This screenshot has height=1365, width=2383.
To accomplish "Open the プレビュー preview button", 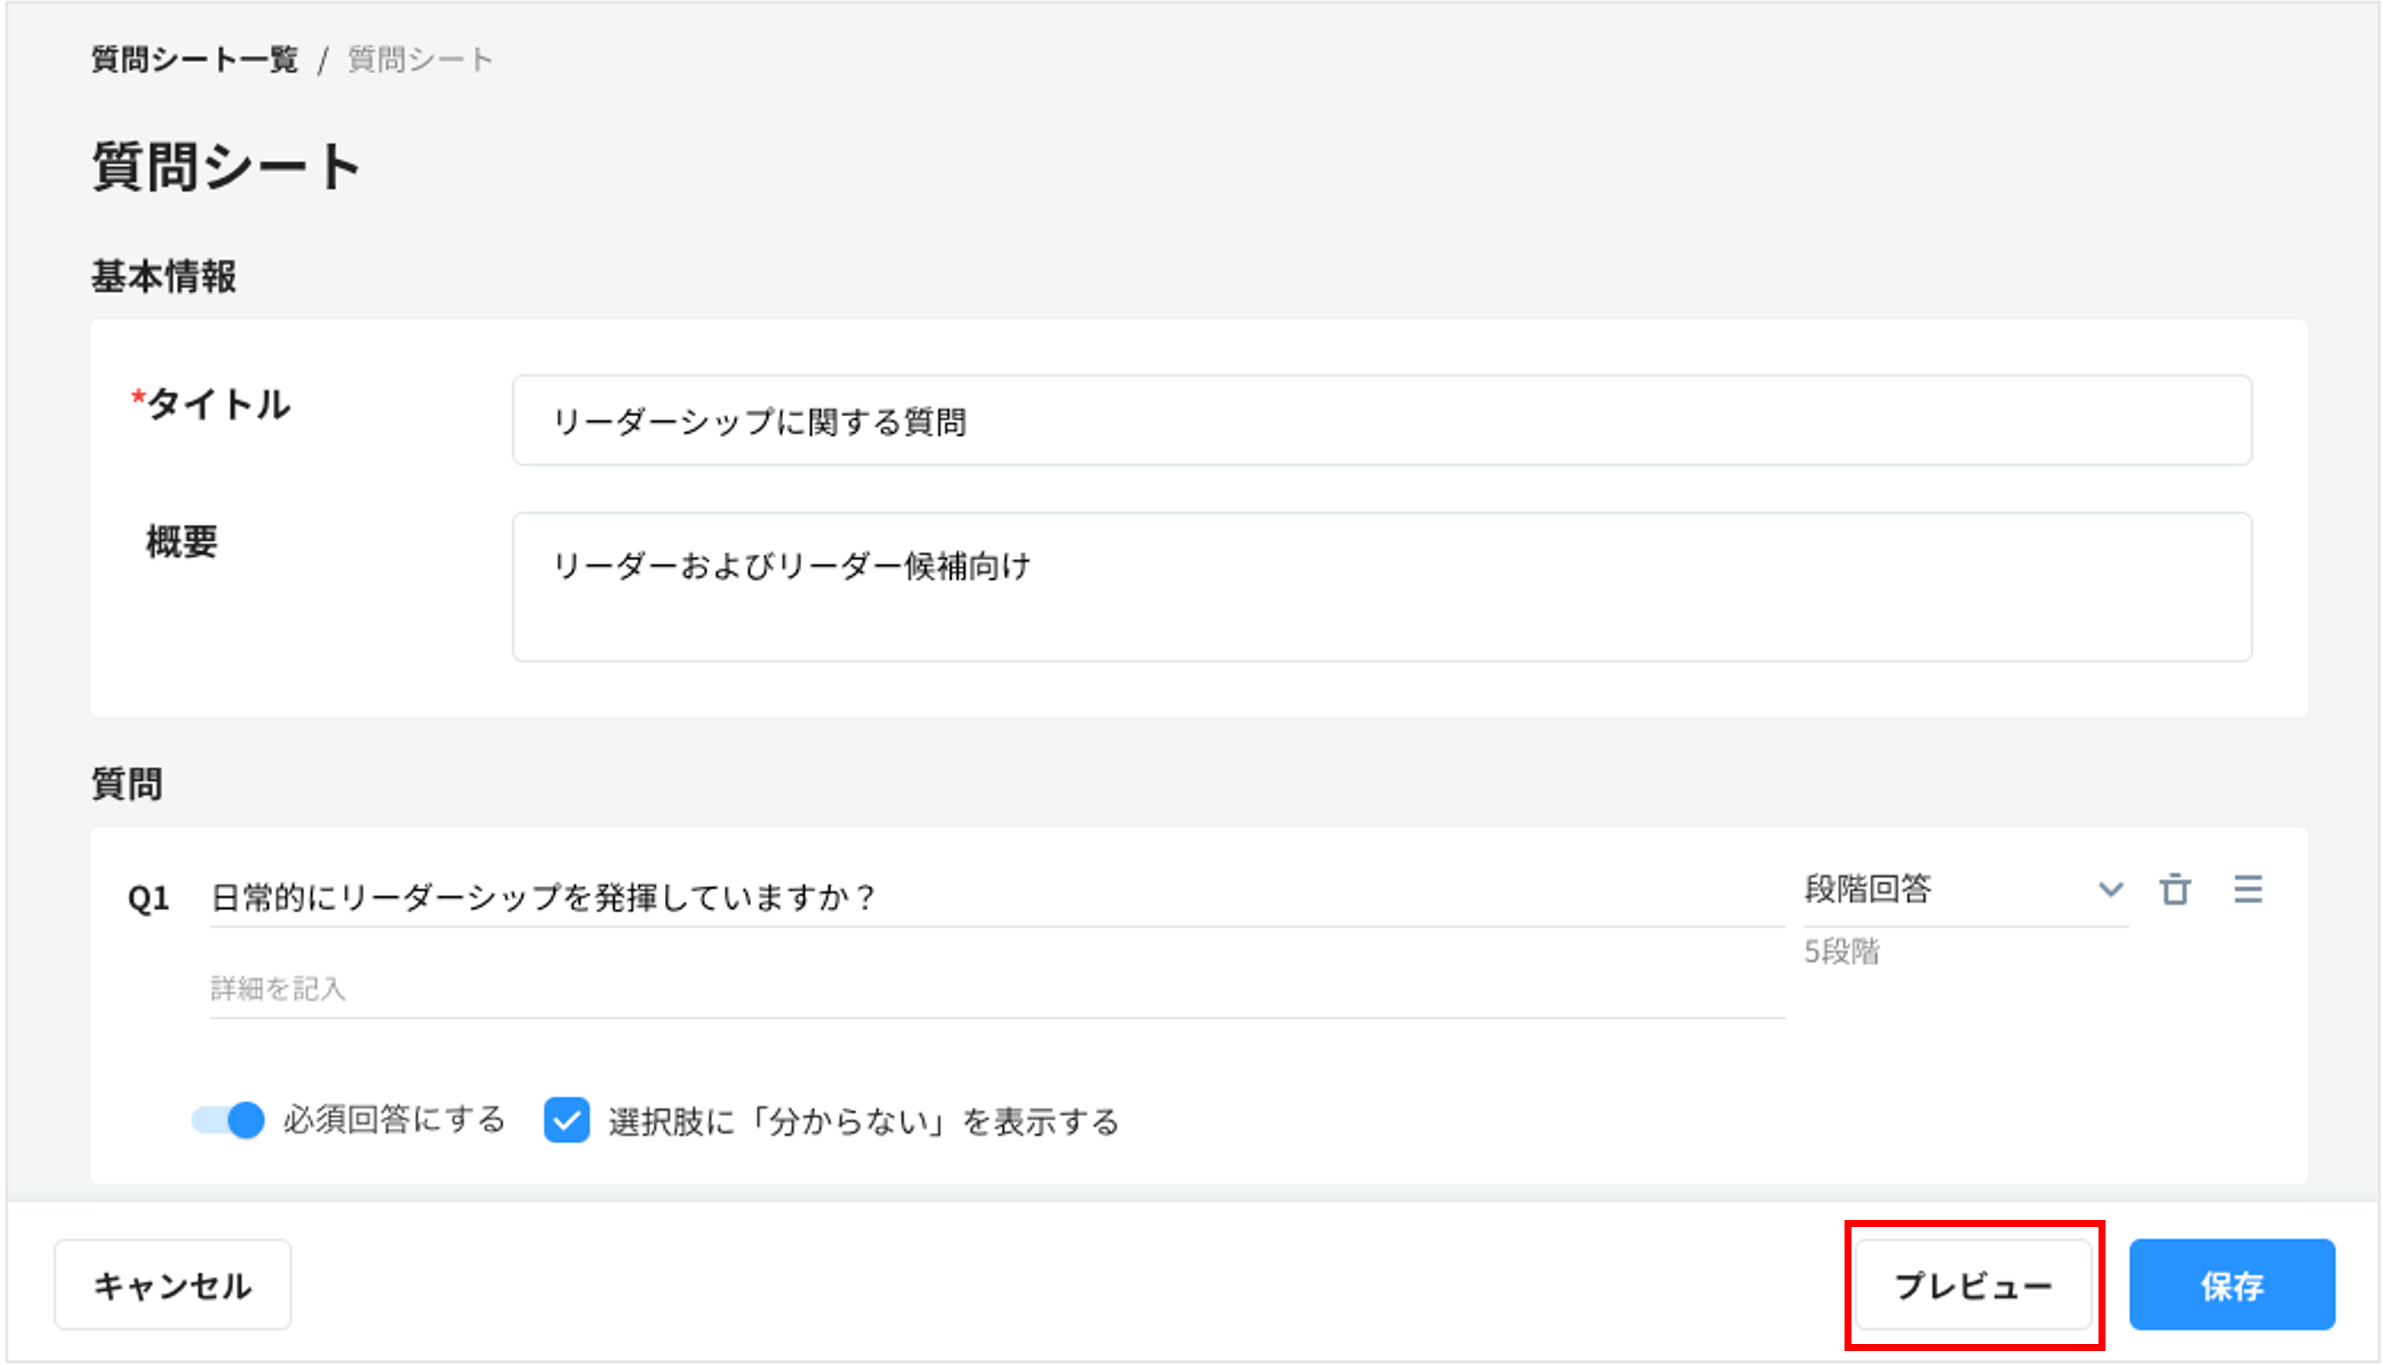I will click(1973, 1285).
